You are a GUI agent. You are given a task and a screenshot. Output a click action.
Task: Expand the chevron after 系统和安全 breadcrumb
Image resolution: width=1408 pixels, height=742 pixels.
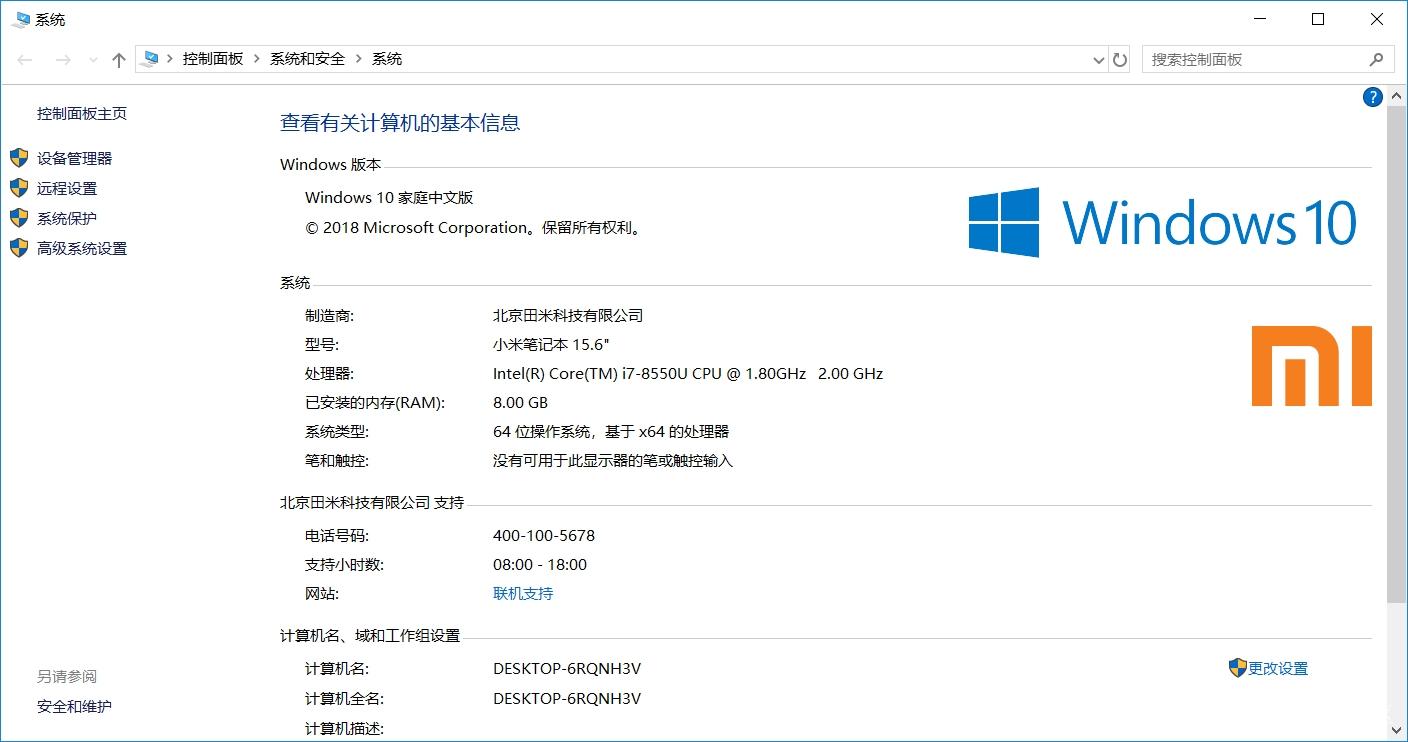click(359, 59)
